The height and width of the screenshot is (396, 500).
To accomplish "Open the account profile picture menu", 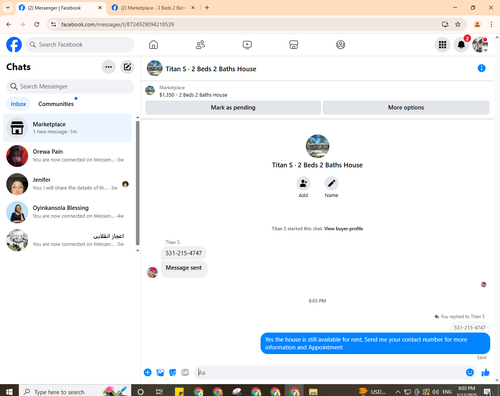I will pyautogui.click(x=480, y=45).
